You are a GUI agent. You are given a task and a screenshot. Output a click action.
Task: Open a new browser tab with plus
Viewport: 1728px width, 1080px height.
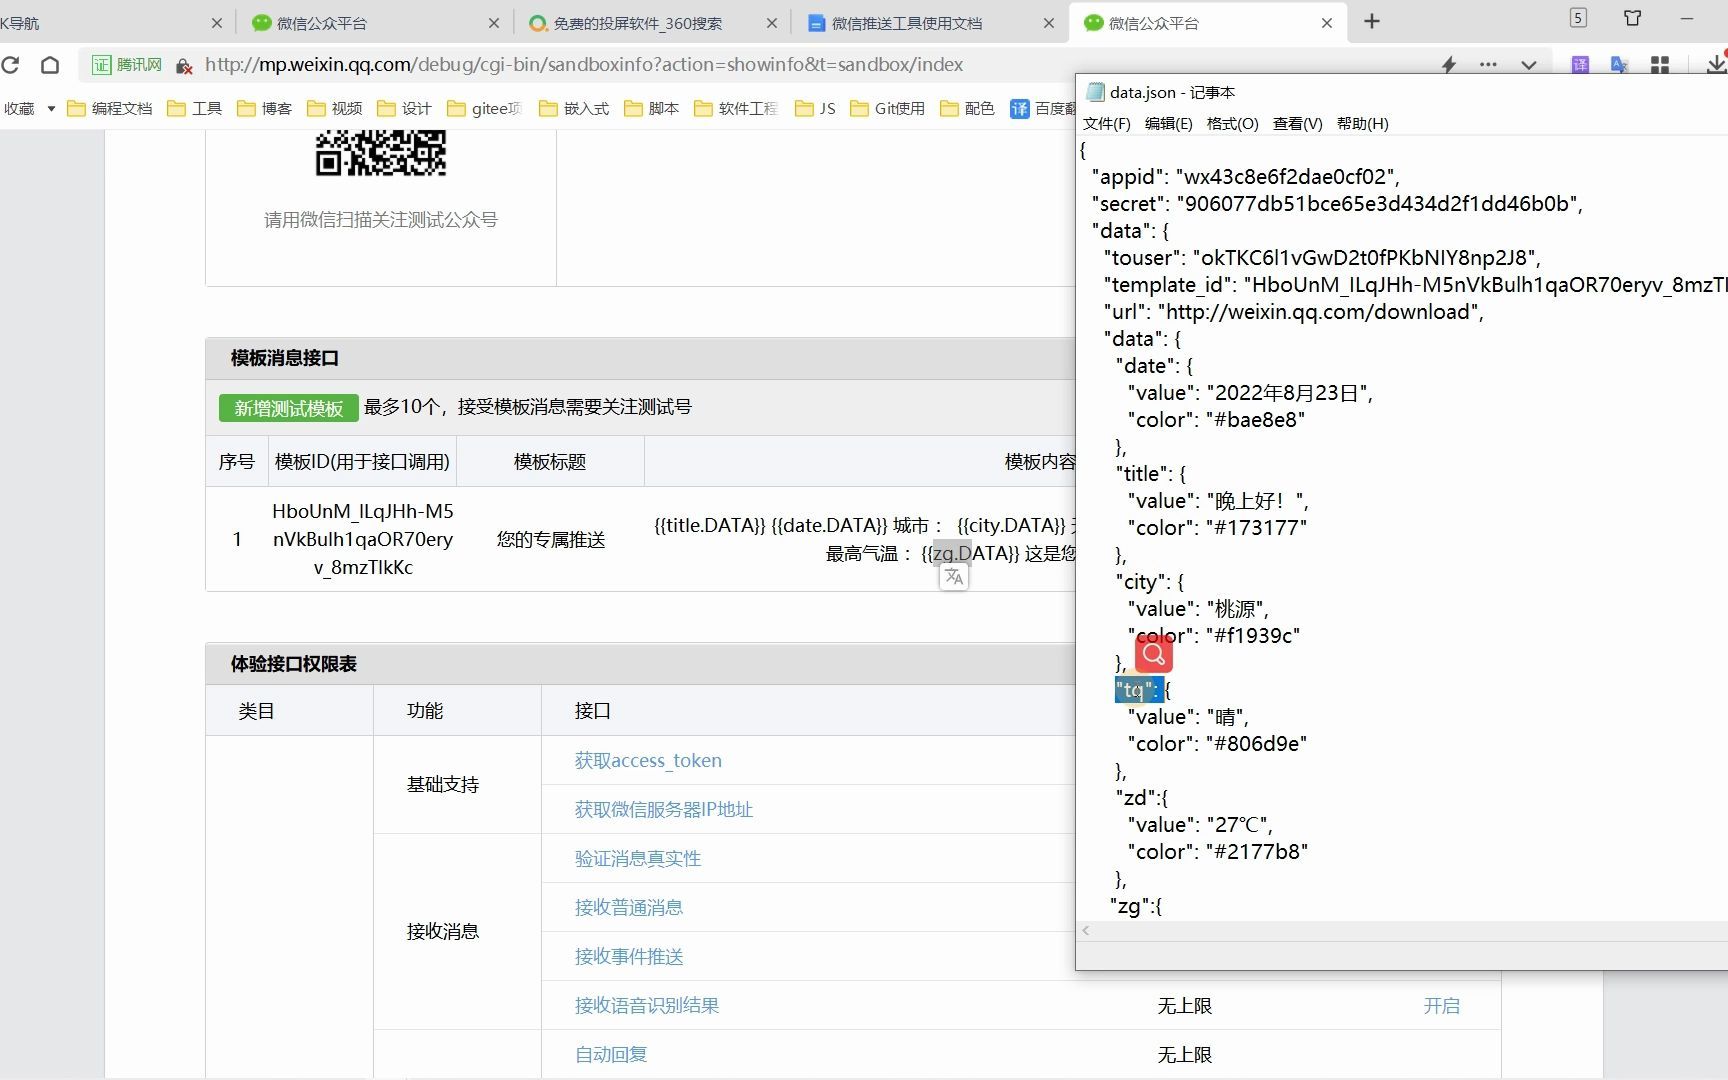click(1372, 22)
